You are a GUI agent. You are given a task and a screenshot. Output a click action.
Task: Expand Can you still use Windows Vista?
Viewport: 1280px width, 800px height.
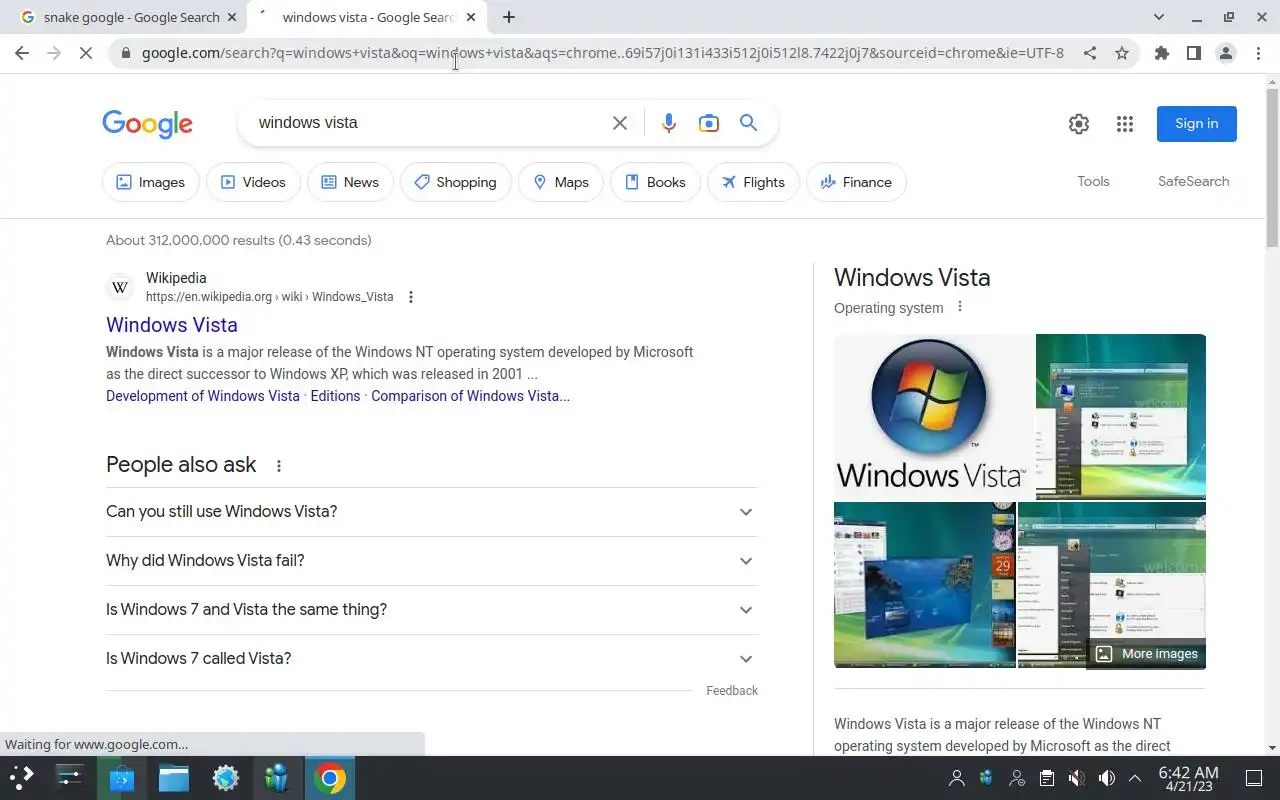tap(432, 512)
